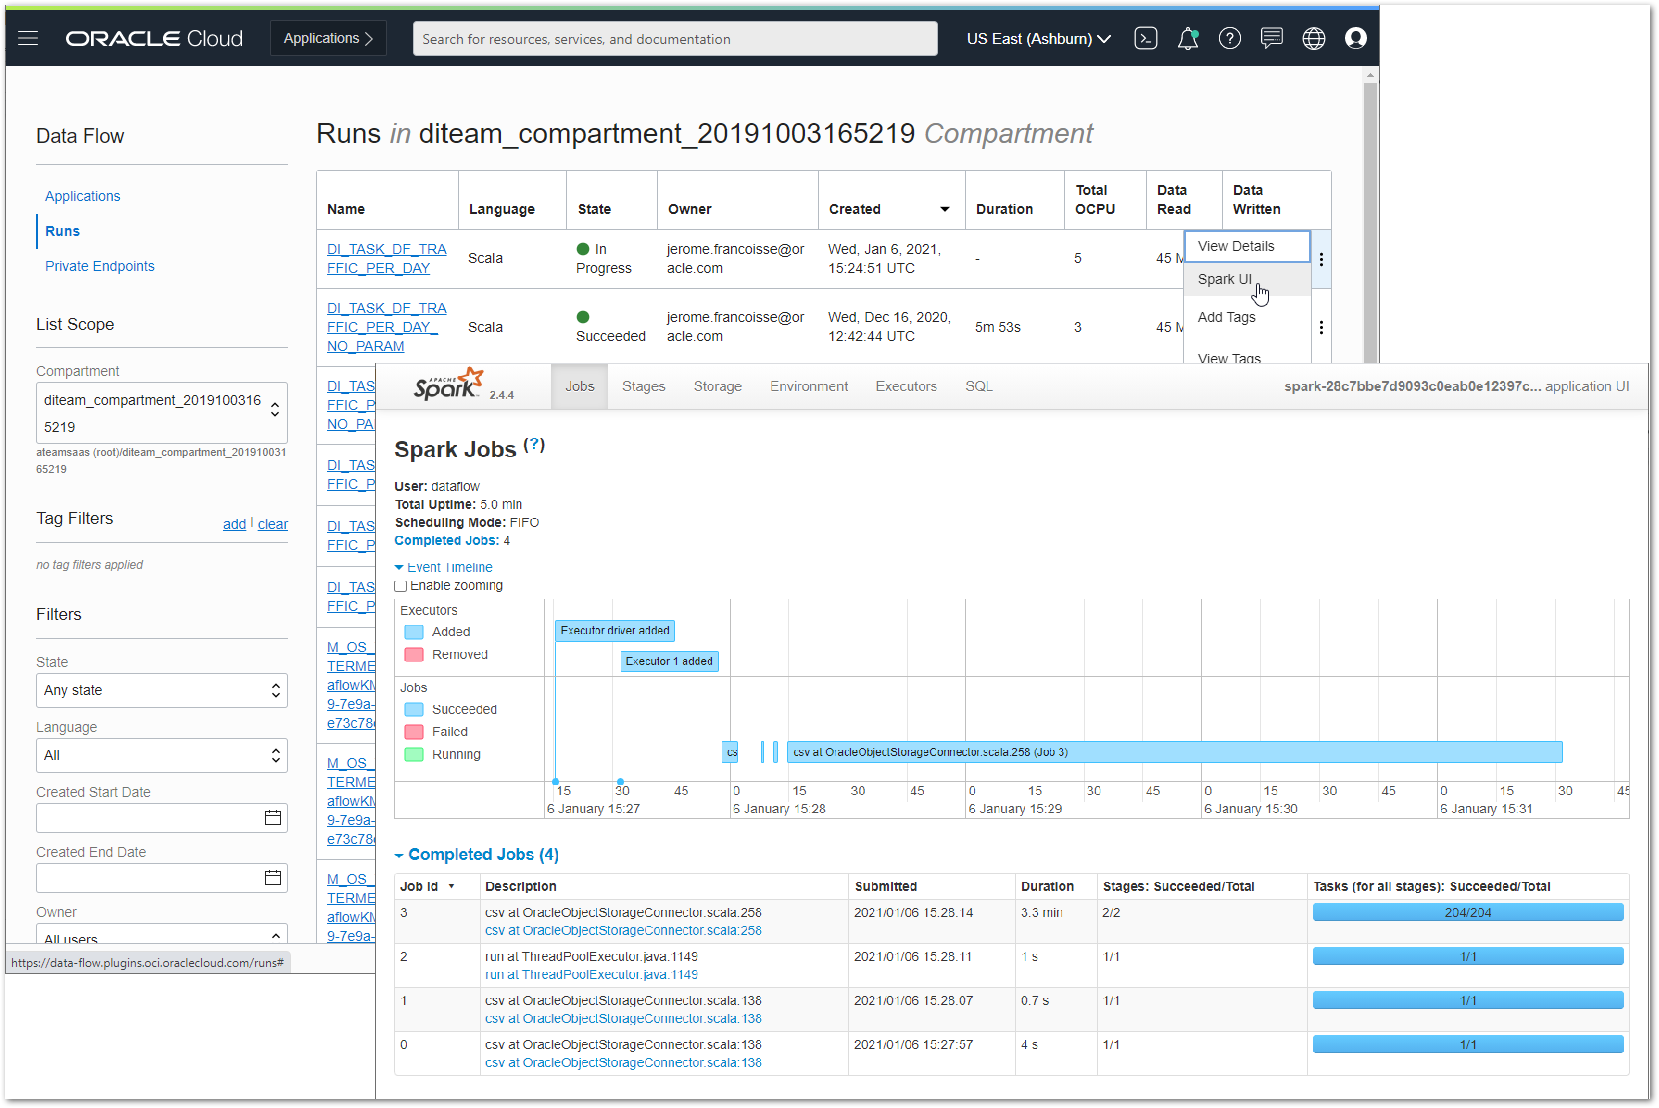Open the Created End Date calendar picker
The image size is (1659, 1108).
(272, 877)
